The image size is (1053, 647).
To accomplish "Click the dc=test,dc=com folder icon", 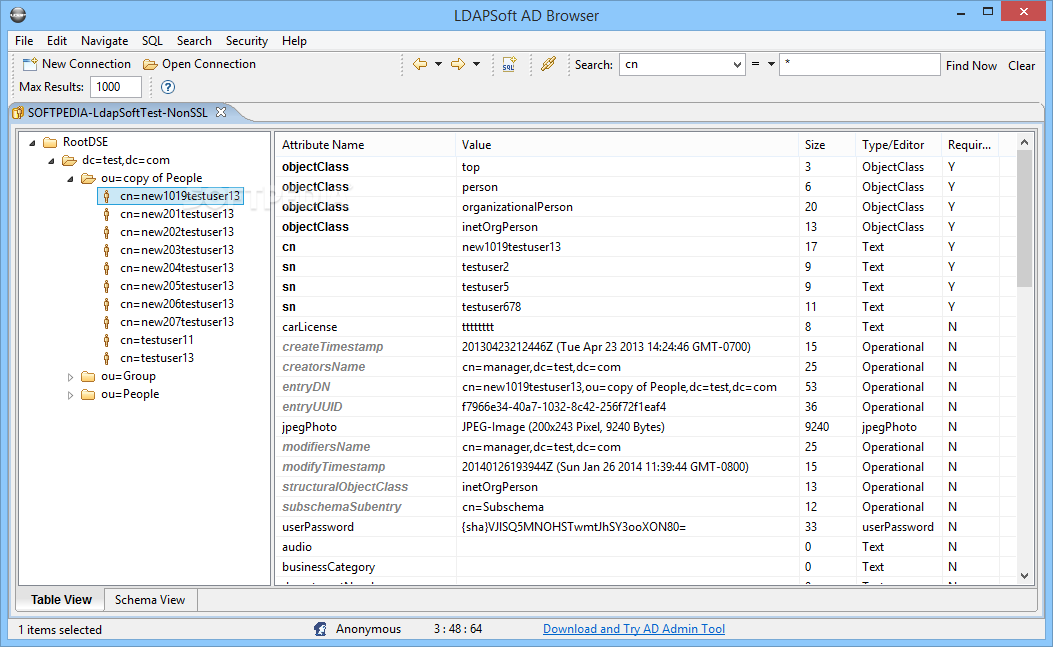I will [69, 161].
